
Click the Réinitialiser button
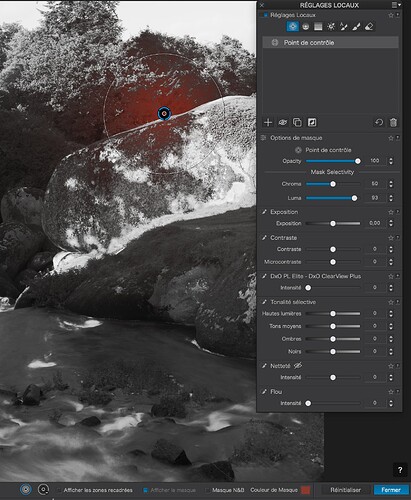pyautogui.click(x=345, y=490)
